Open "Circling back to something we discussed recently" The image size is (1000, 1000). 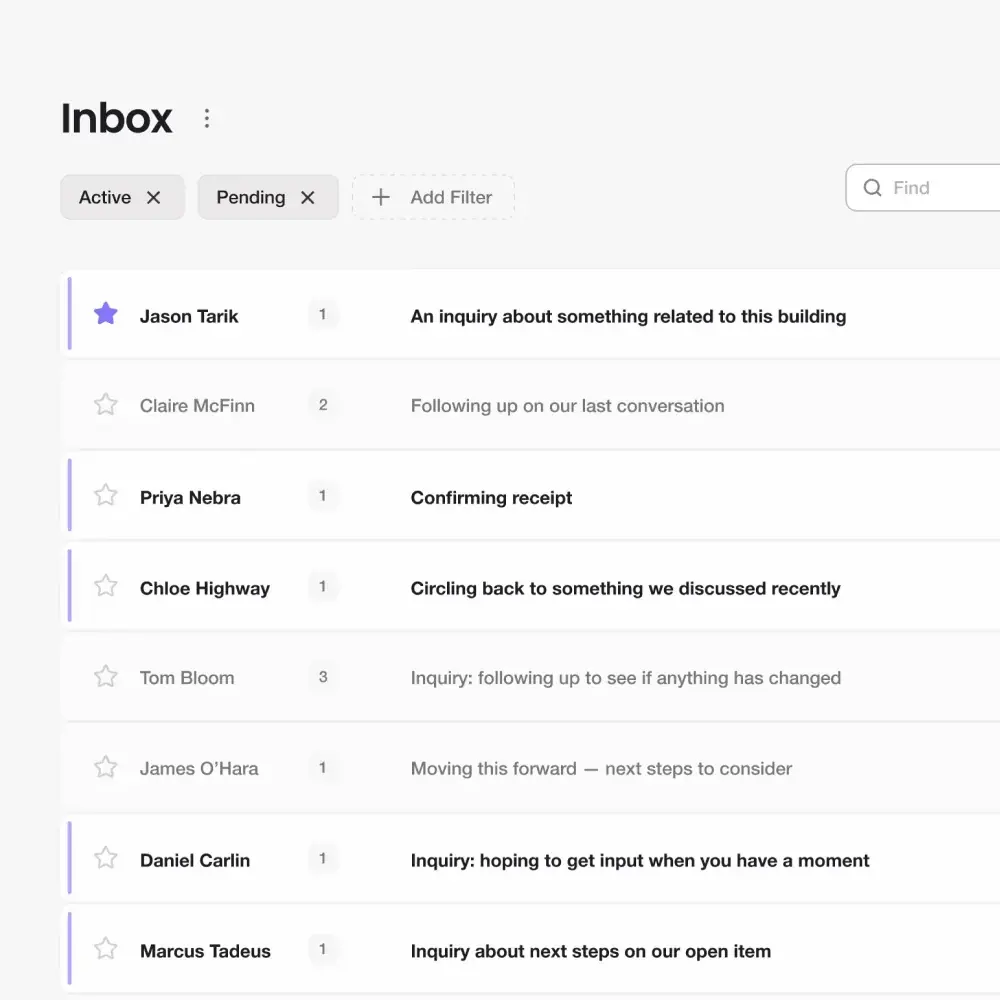625,588
